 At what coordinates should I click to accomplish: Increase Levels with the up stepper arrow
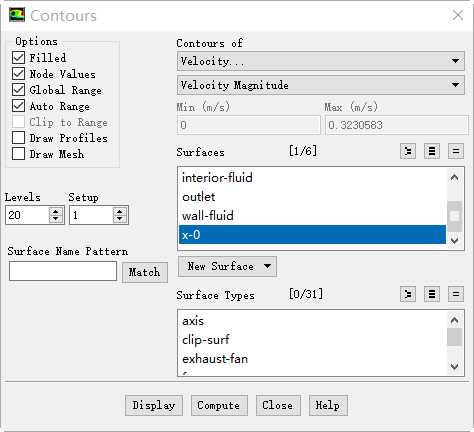(x=56, y=211)
